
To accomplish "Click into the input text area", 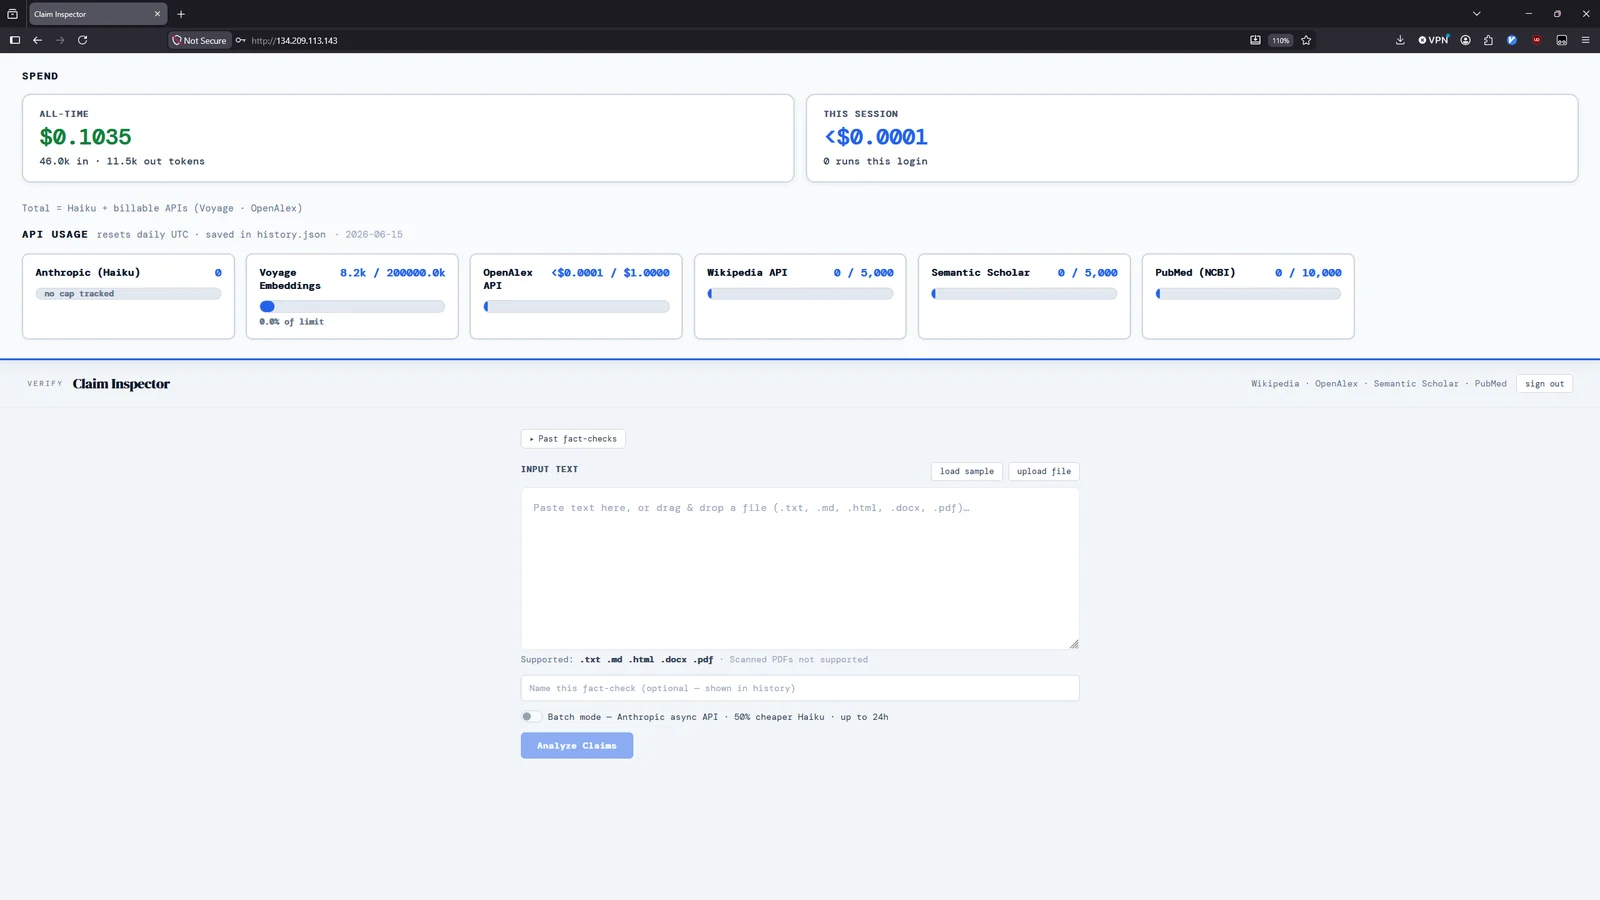I will (800, 568).
